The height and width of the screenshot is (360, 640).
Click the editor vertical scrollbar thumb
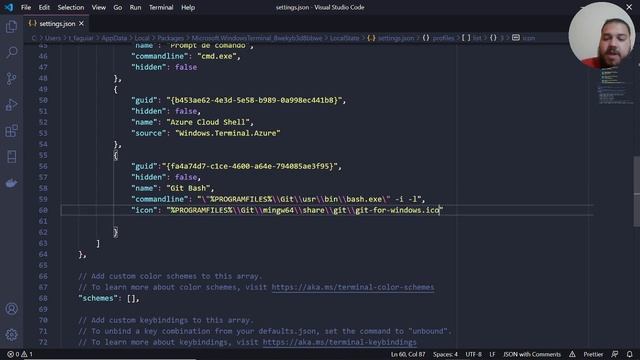pyautogui.click(x=636, y=191)
